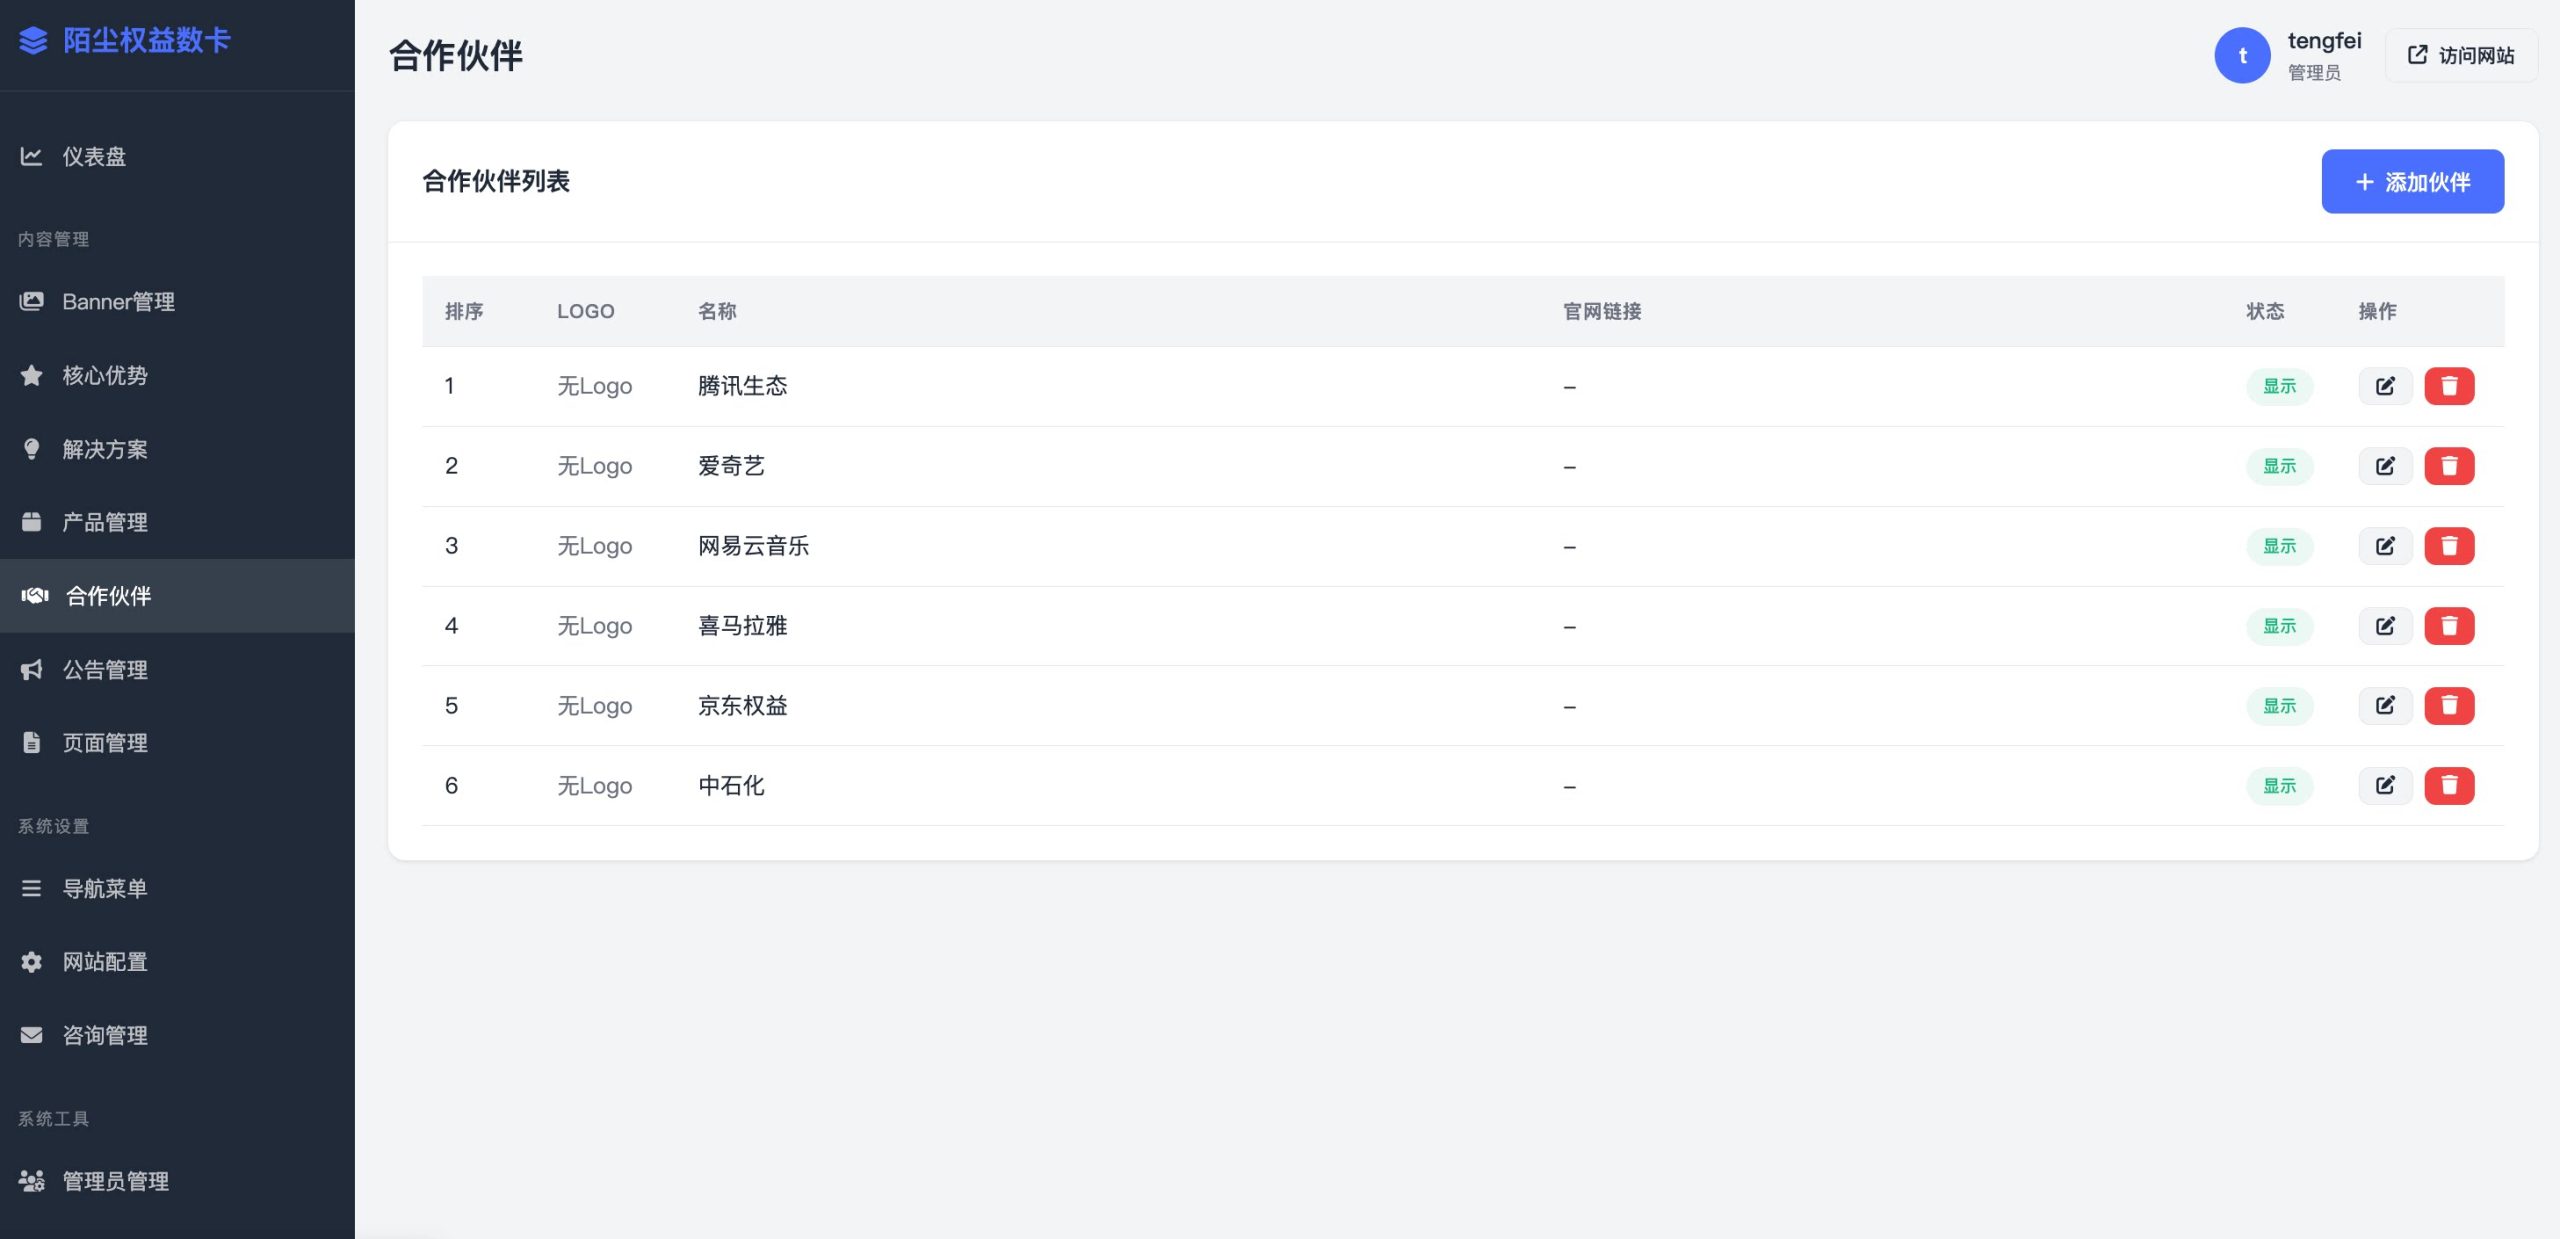The height and width of the screenshot is (1239, 2560).
Task: Click 显示 status badge for 腾讯生态
Action: 2279,386
